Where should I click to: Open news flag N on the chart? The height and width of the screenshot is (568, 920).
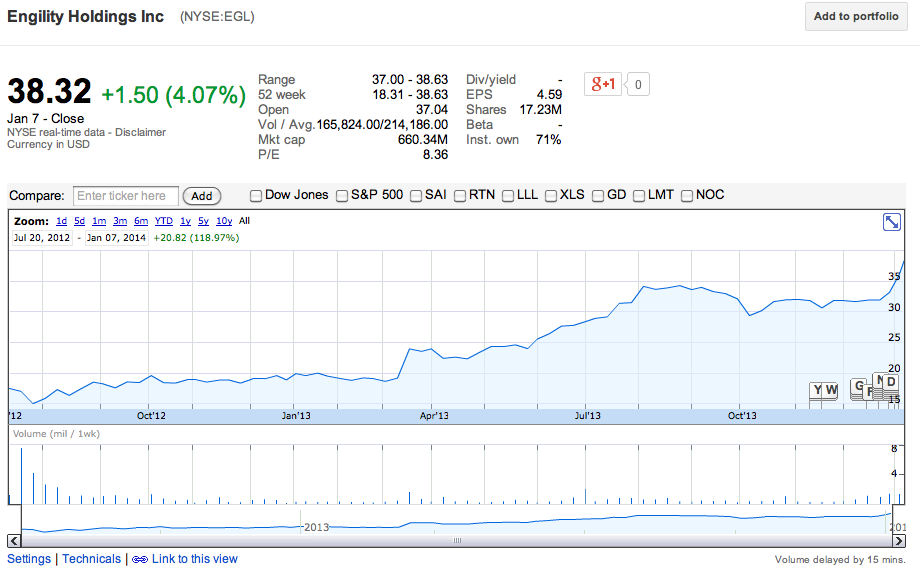pos(878,380)
